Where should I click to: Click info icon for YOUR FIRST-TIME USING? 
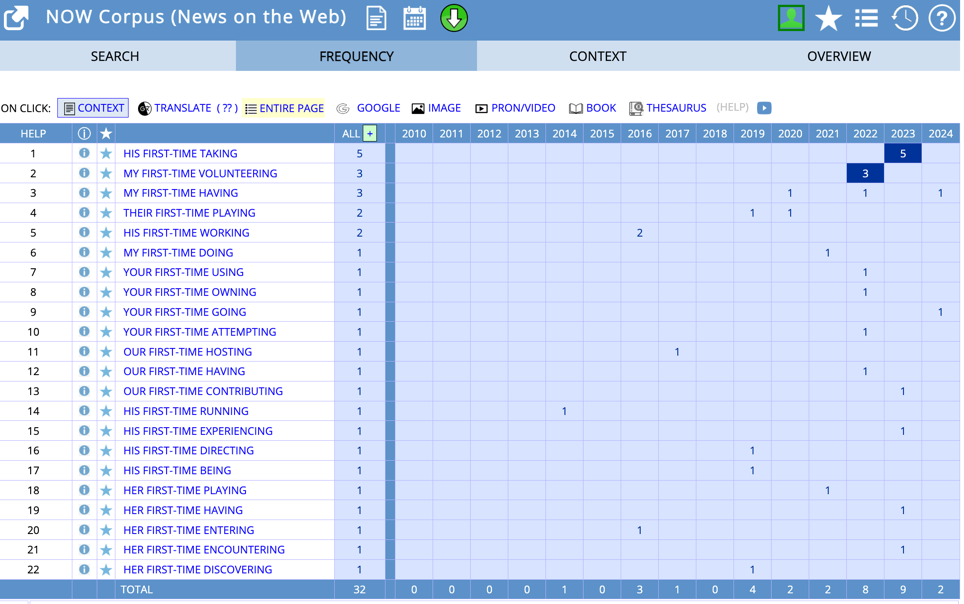[x=84, y=272]
